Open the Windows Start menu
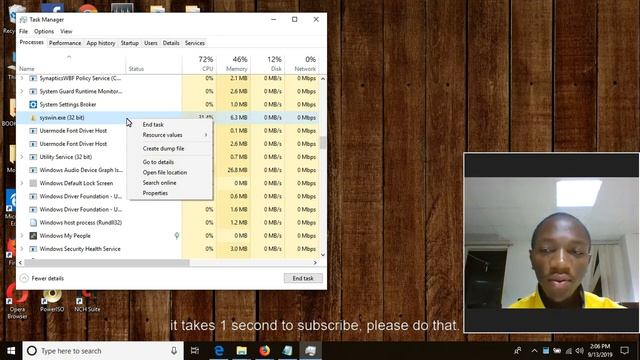The width and height of the screenshot is (640, 360). (x=11, y=351)
